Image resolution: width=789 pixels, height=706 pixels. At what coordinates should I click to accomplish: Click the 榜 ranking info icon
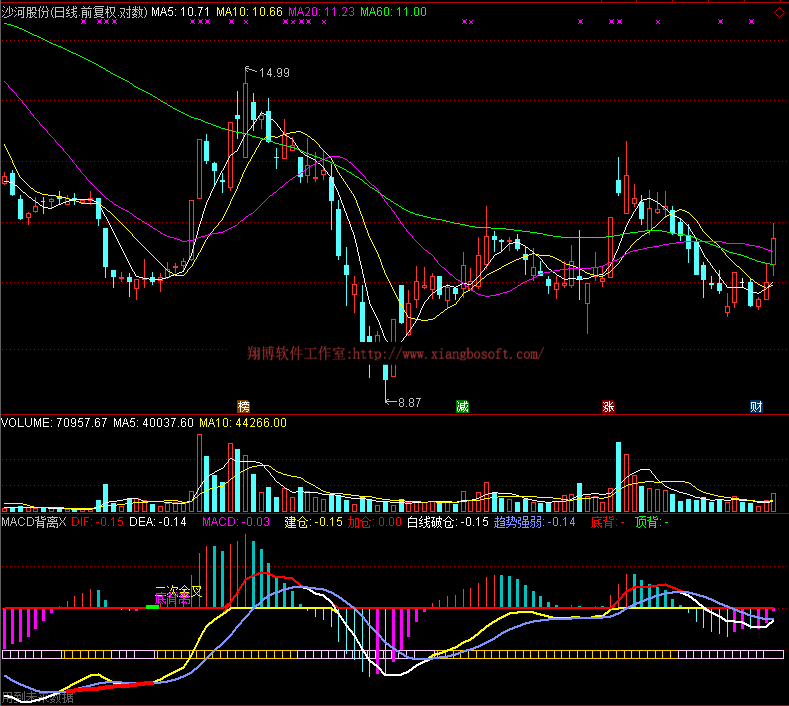[243, 406]
